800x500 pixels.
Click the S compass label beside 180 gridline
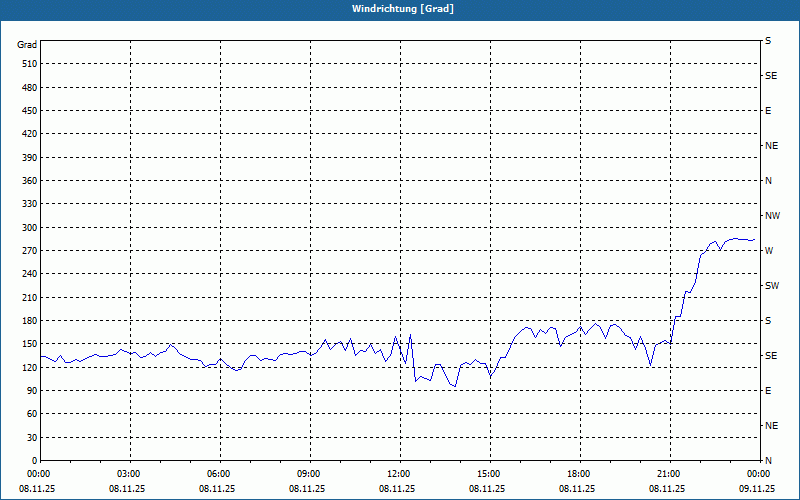(x=768, y=321)
